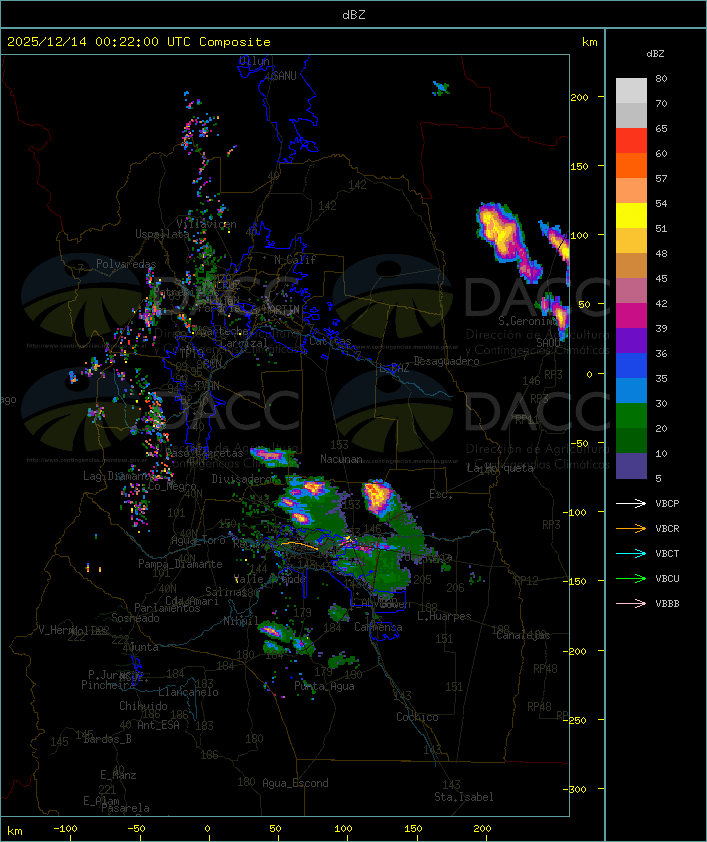Select the gold 48-51 dBZ swatch
Screen dimensions: 707x842
point(631,241)
